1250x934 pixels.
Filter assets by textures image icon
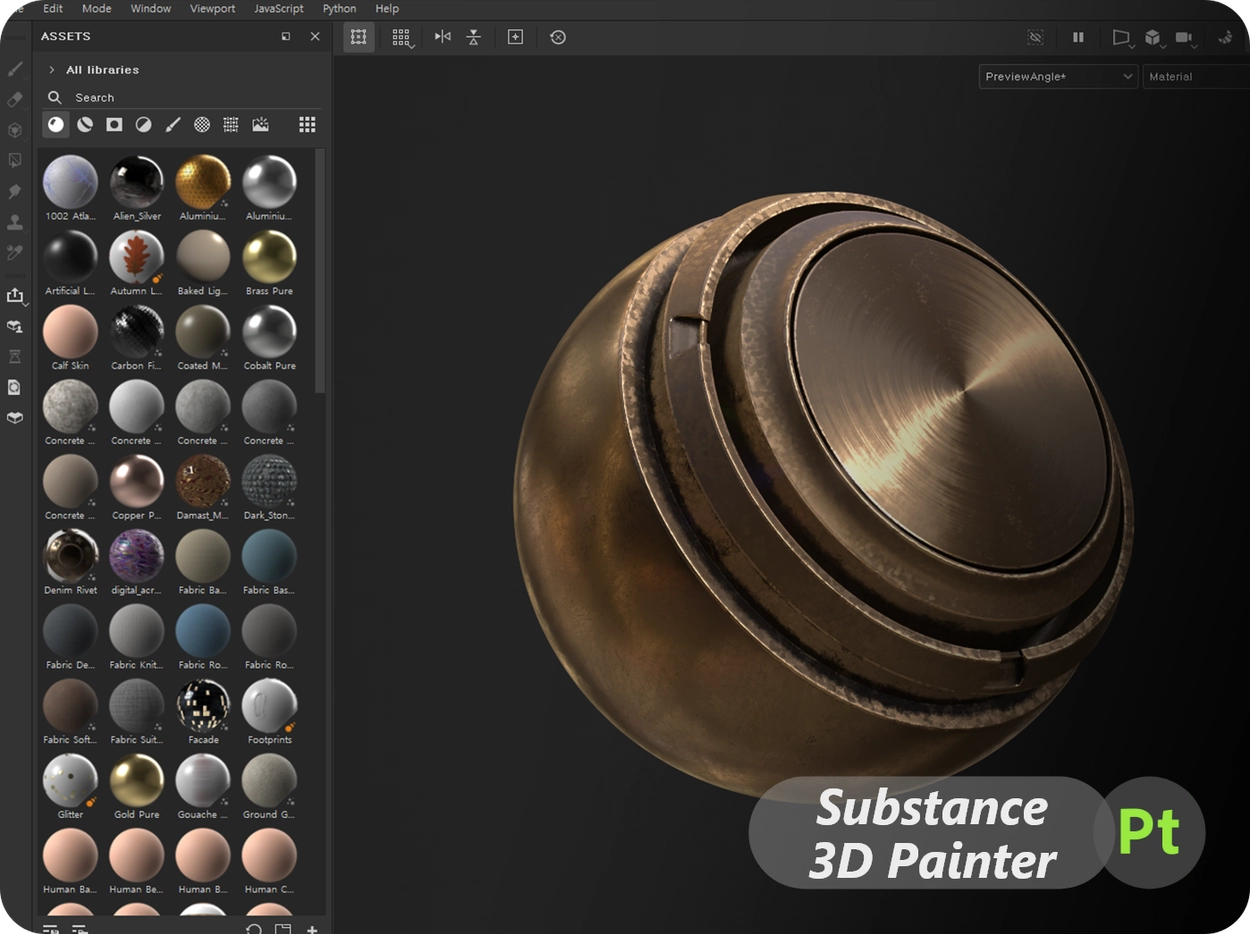point(260,125)
